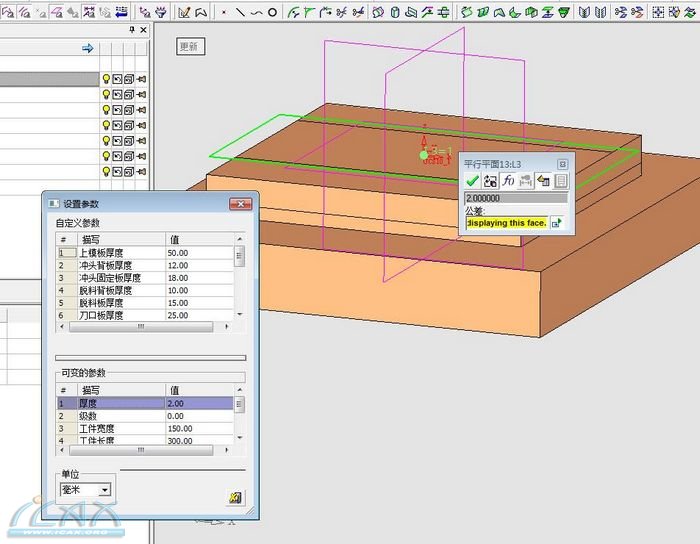
Task: Click the pin icon on left panel
Action: click(x=133, y=31)
